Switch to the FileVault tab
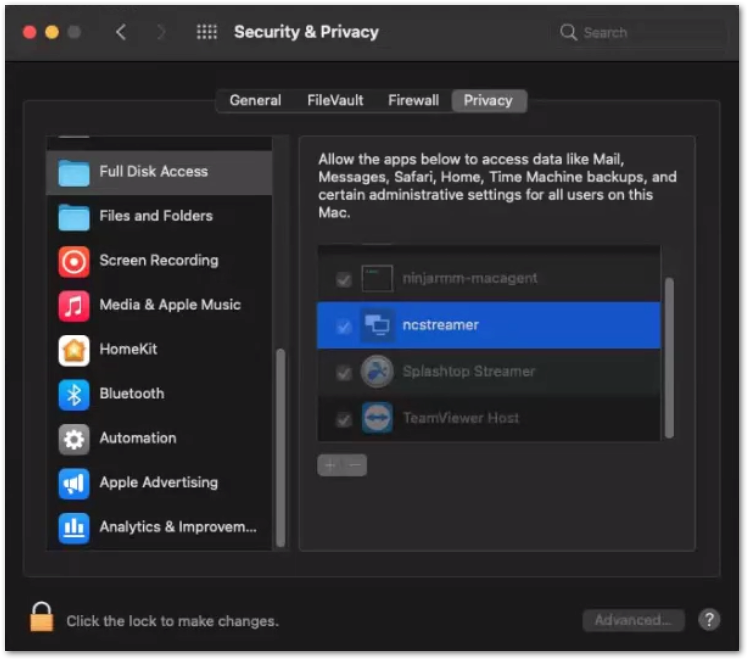Screen dimensions: 748x660 click(335, 100)
